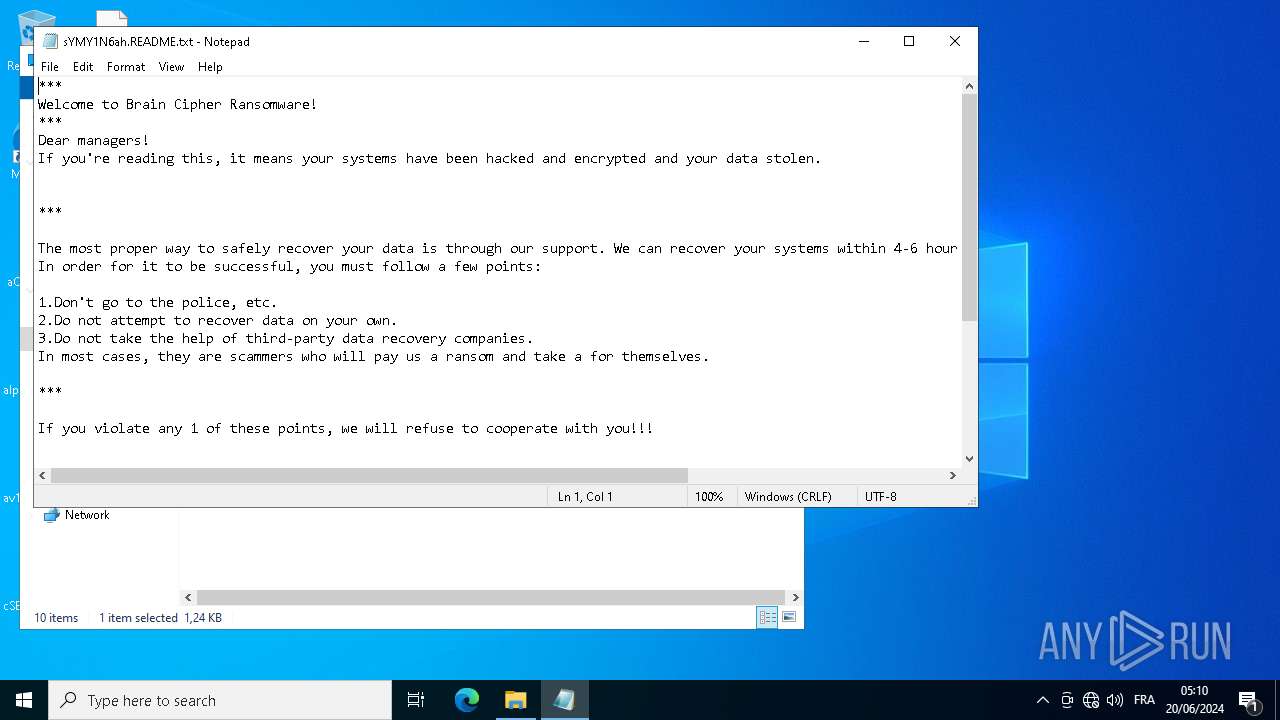
Task: Click the Notepad vertical scrollbar thumb
Action: (969, 208)
